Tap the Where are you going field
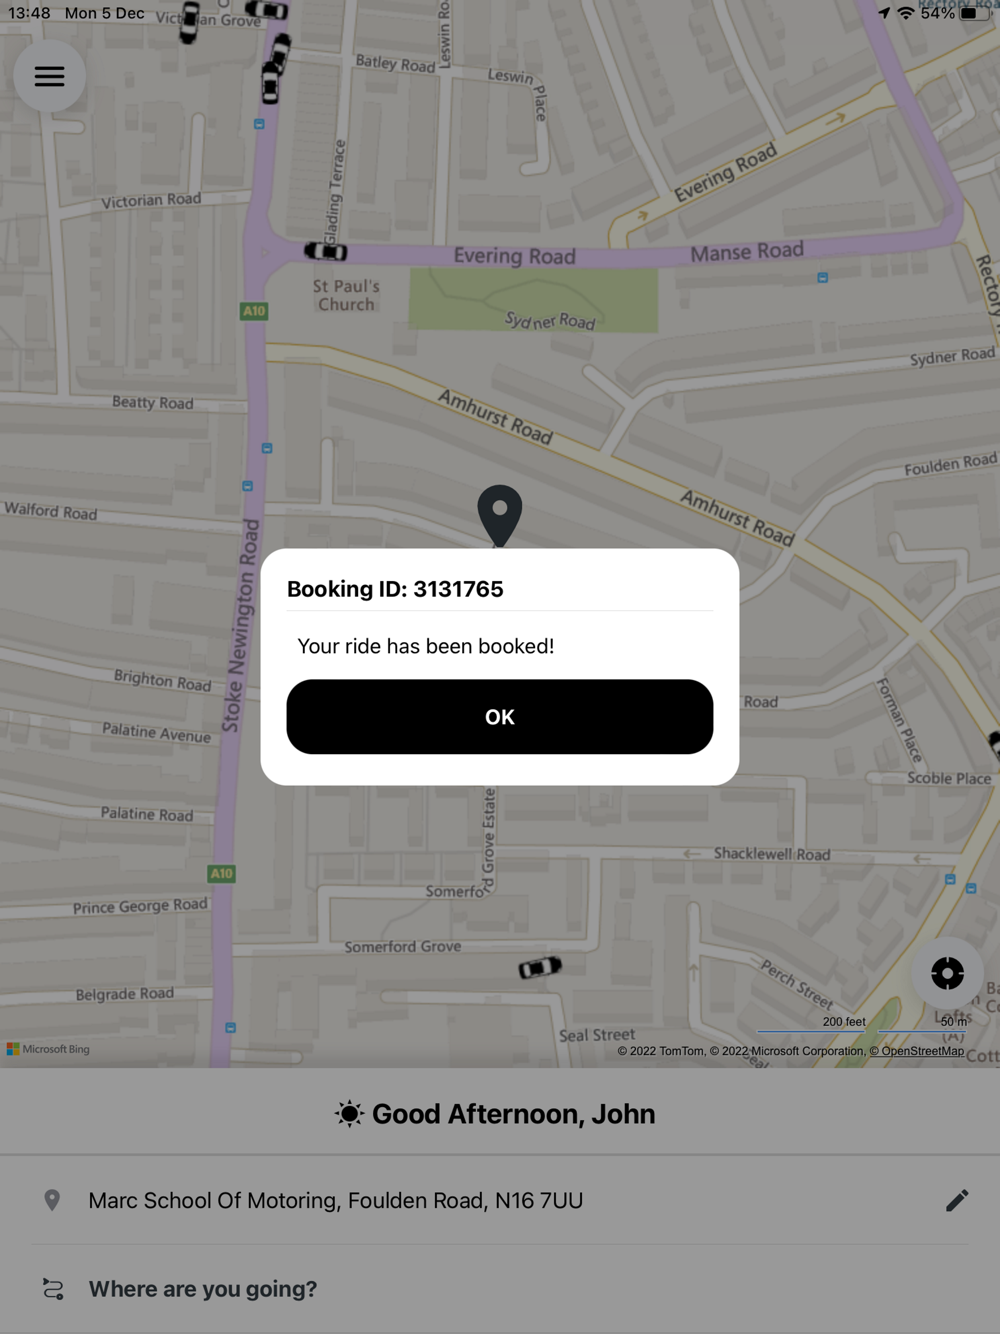The width and height of the screenshot is (1000, 1334). click(x=500, y=1289)
